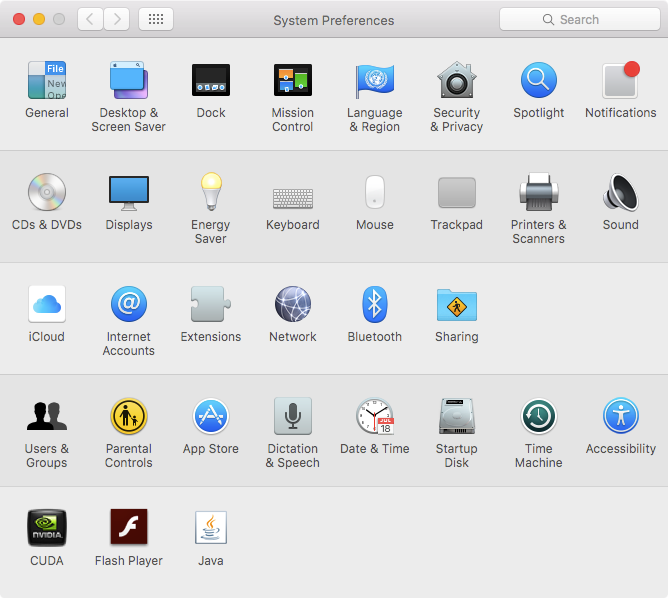The height and width of the screenshot is (598, 668).
Task: Open Desktop & Screen Saver settings
Action: [129, 81]
